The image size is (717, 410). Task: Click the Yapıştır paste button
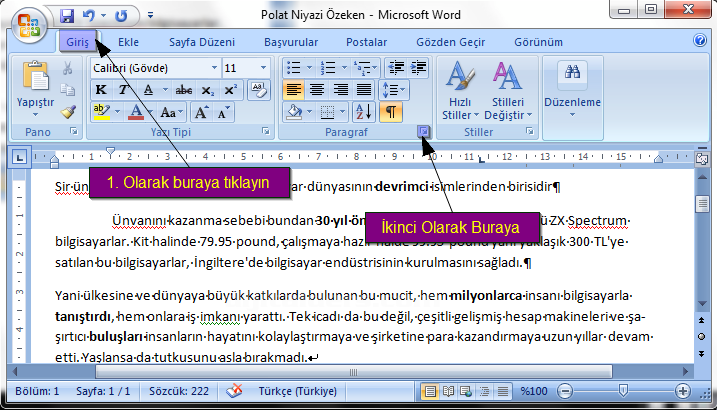pos(35,89)
